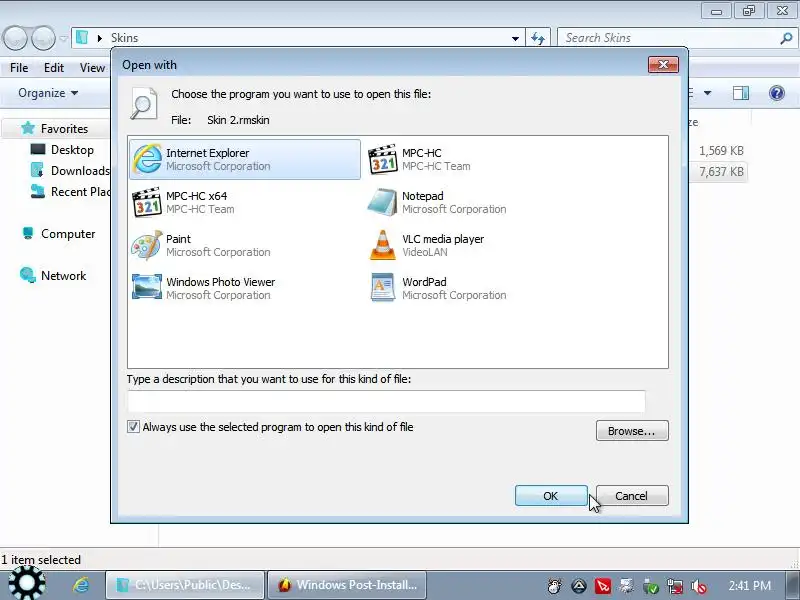Select the Notepad program icon
The width and height of the screenshot is (800, 600).
coord(383,202)
